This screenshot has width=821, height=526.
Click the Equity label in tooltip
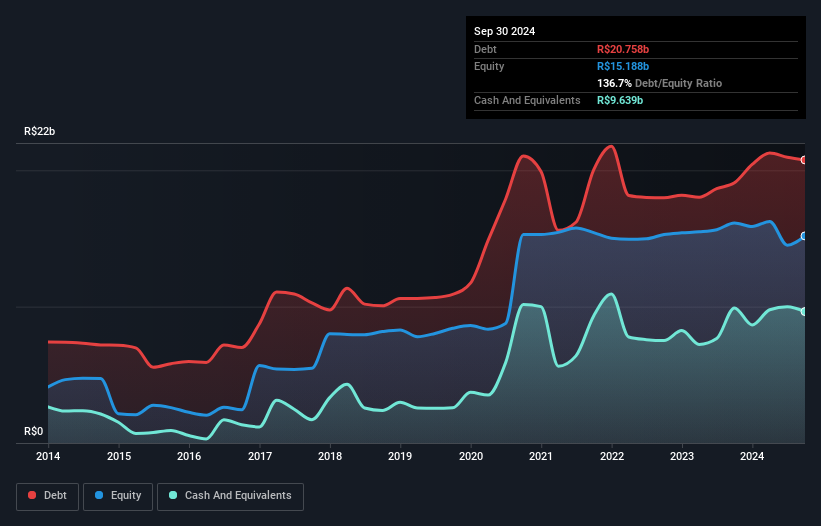pos(489,66)
